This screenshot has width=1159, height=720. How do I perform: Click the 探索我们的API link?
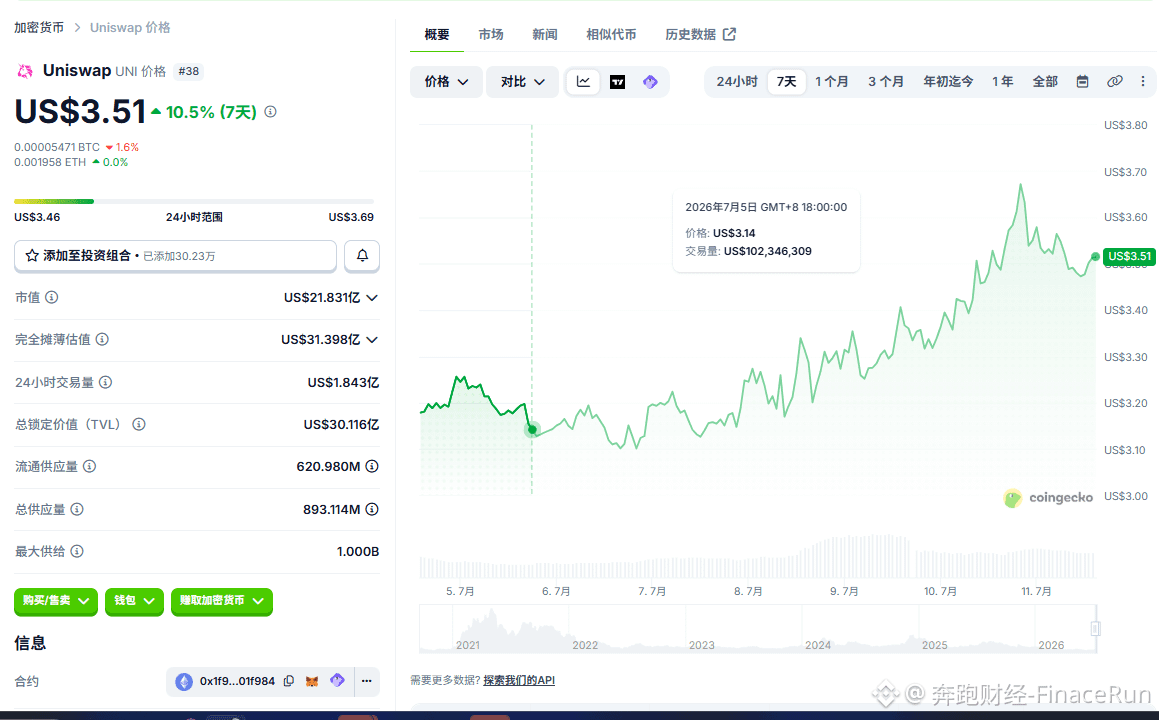[x=519, y=680]
